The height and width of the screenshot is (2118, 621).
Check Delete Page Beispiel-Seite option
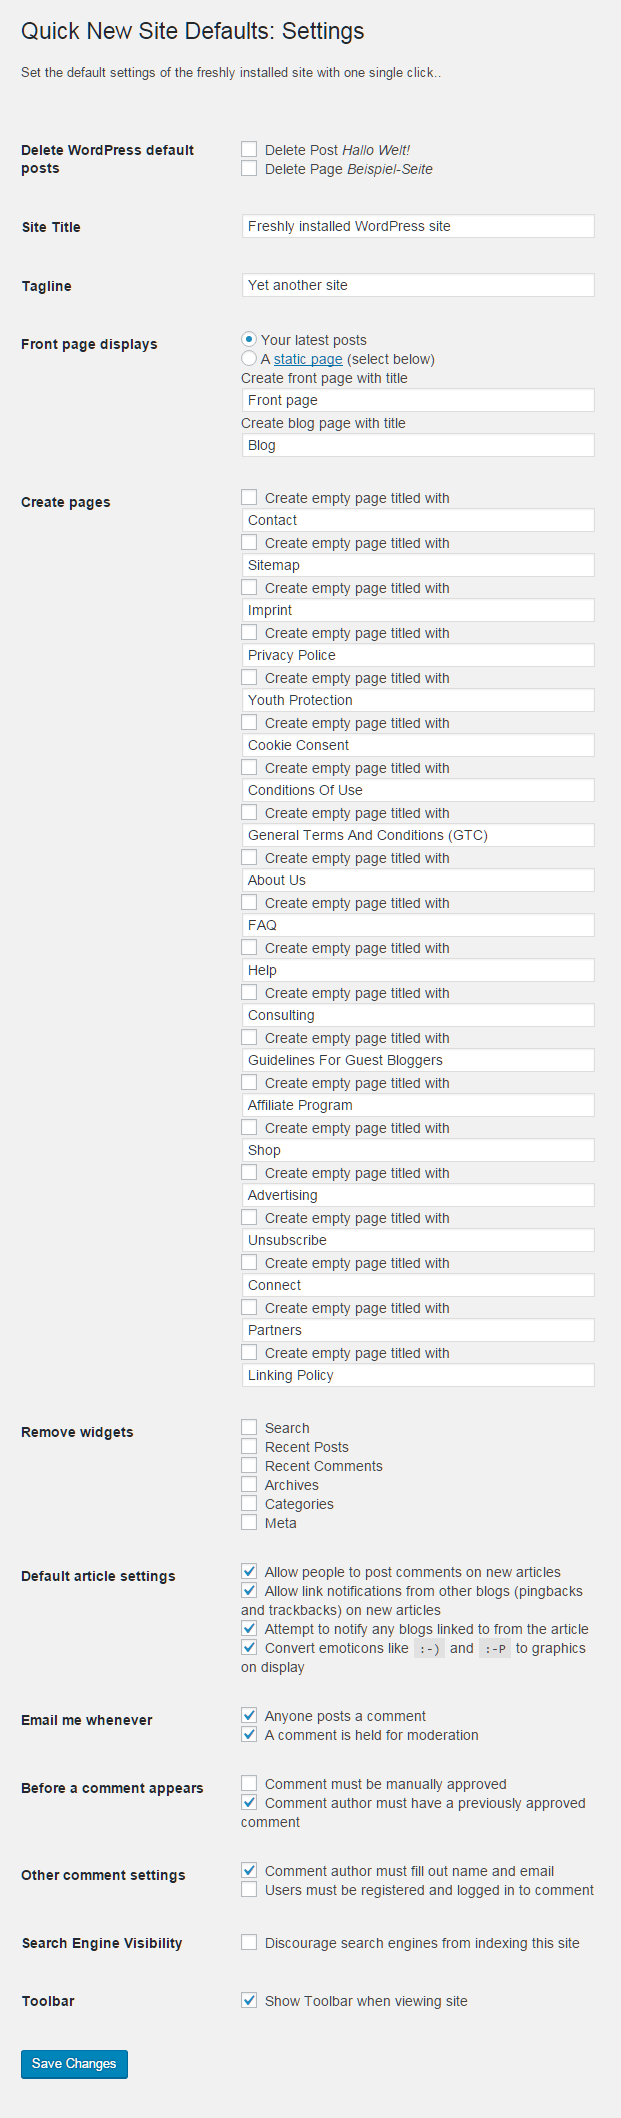click(x=249, y=168)
